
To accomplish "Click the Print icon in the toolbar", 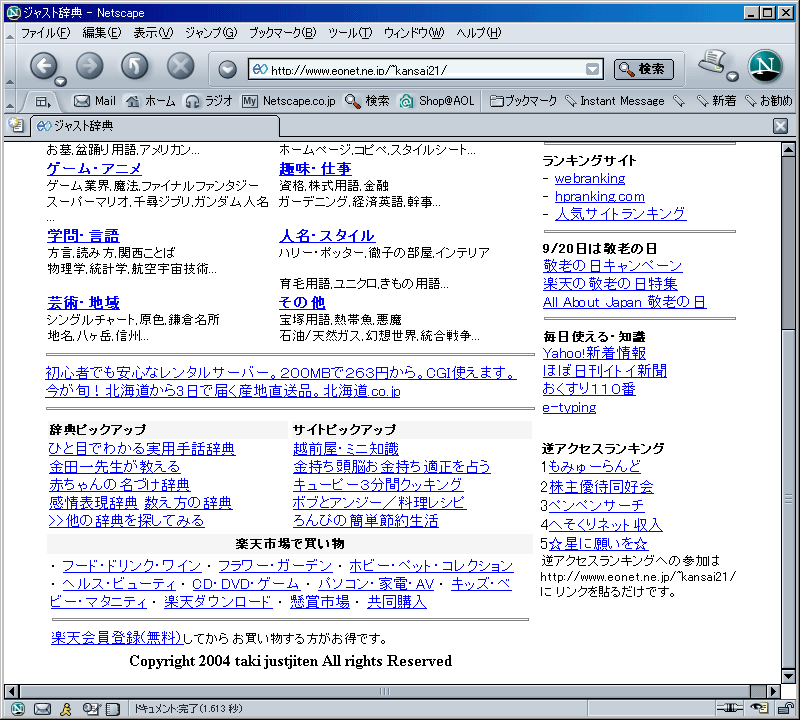I will pos(713,62).
